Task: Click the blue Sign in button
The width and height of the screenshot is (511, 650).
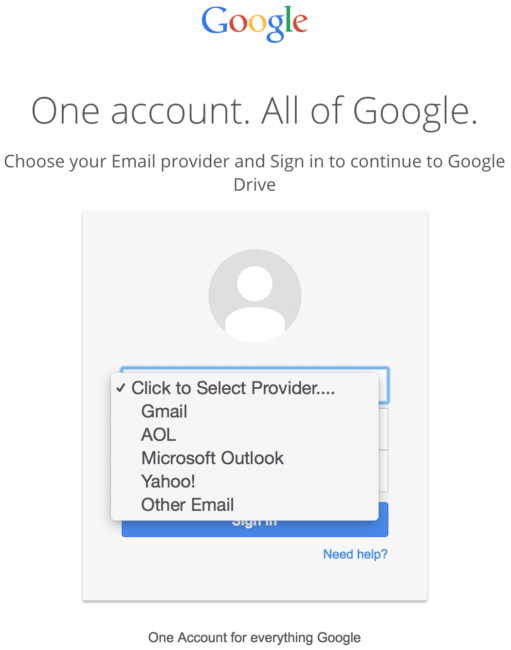Action: coord(254,529)
